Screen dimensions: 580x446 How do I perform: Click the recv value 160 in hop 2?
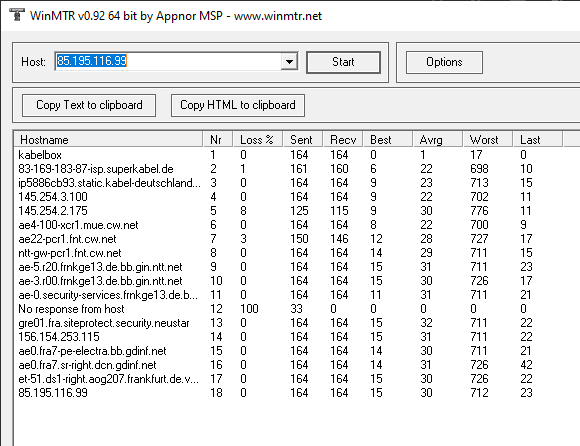click(x=339, y=169)
